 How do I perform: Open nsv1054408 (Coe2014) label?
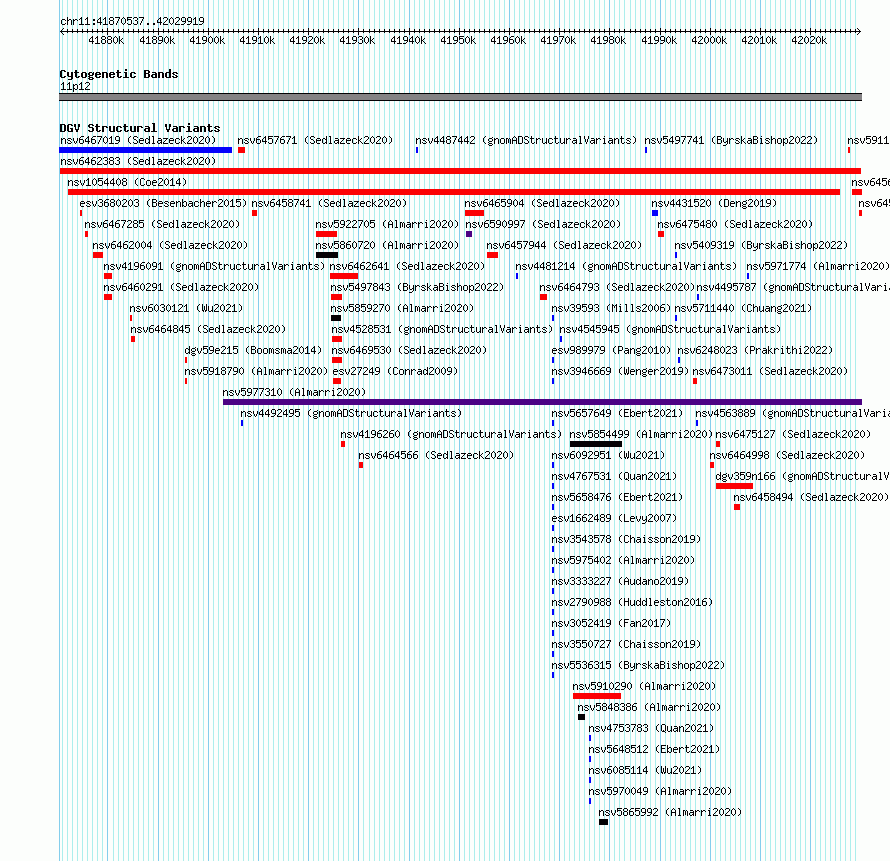click(x=127, y=182)
